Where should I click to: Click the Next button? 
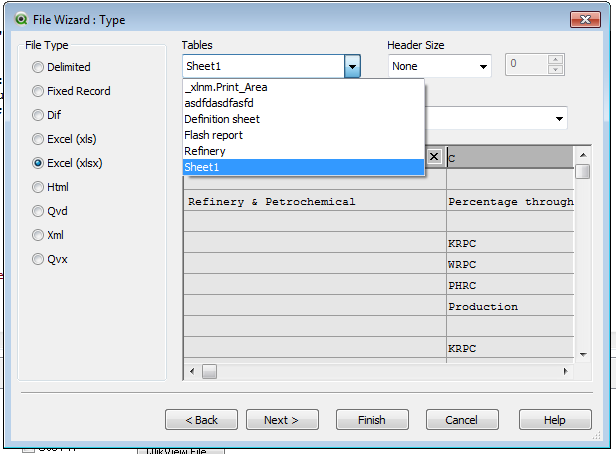point(282,420)
